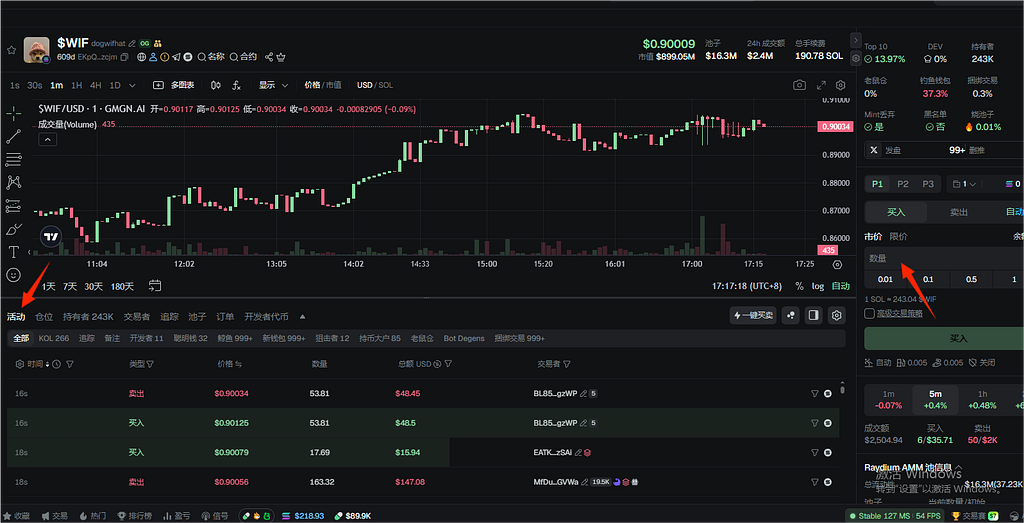Viewport: 1024px width, 523px height.
Task: Select the 0.01 preset amount button
Action: (885, 280)
